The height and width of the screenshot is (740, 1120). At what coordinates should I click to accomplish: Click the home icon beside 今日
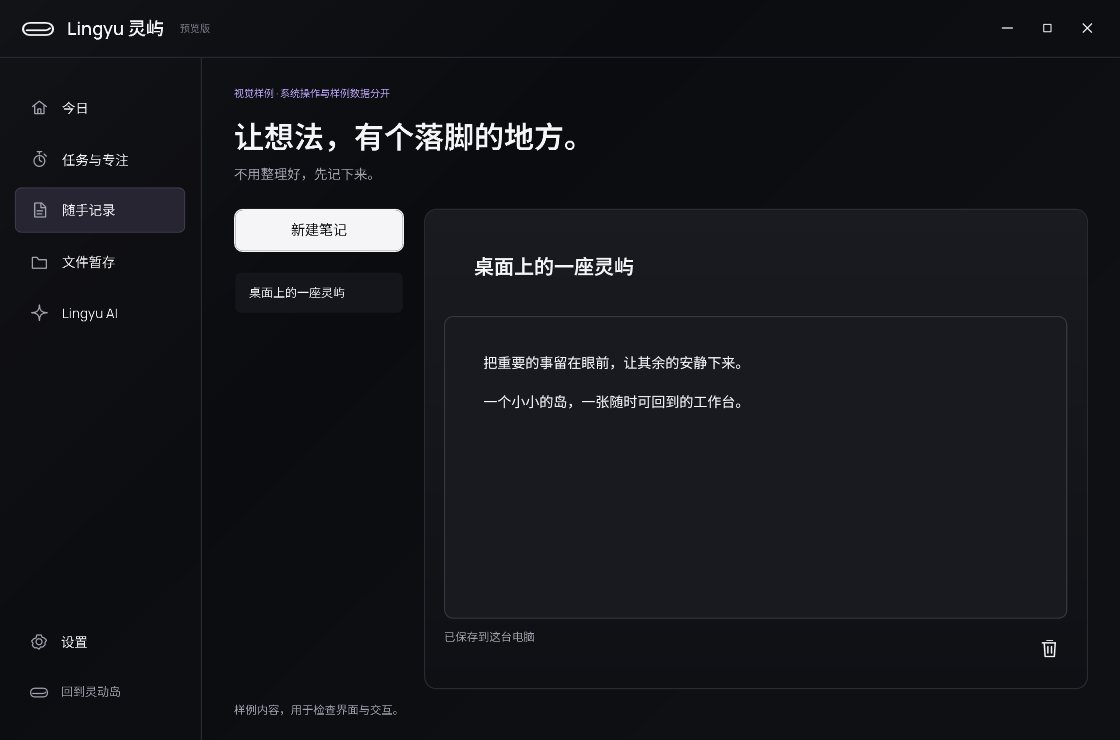tap(39, 108)
